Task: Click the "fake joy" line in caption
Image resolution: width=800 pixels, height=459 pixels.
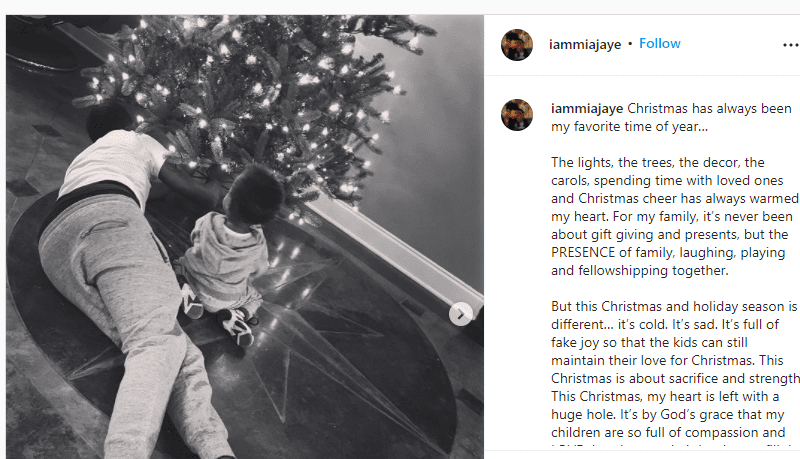Action: 649,342
